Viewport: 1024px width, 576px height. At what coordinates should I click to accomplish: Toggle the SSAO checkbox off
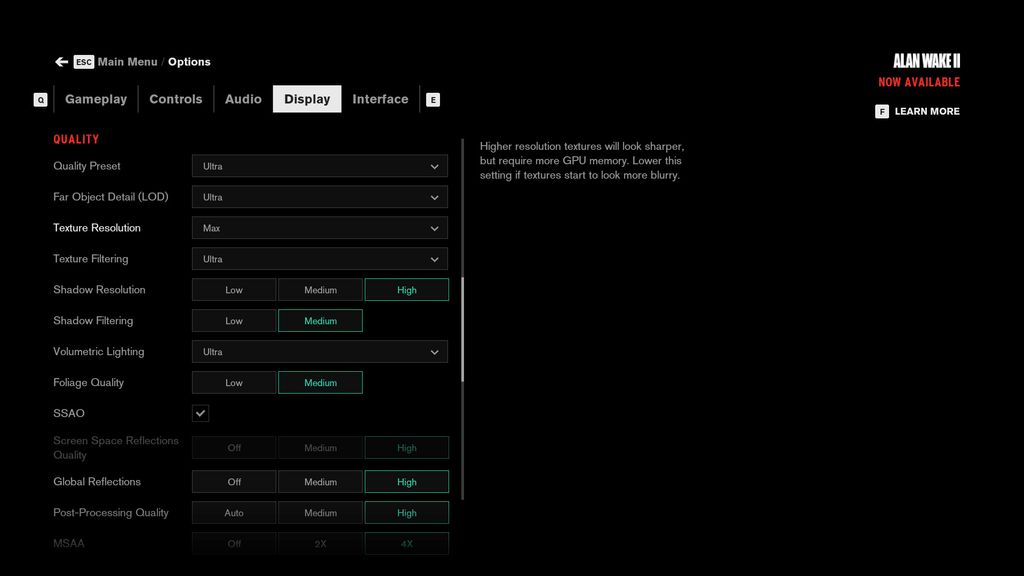(x=200, y=412)
